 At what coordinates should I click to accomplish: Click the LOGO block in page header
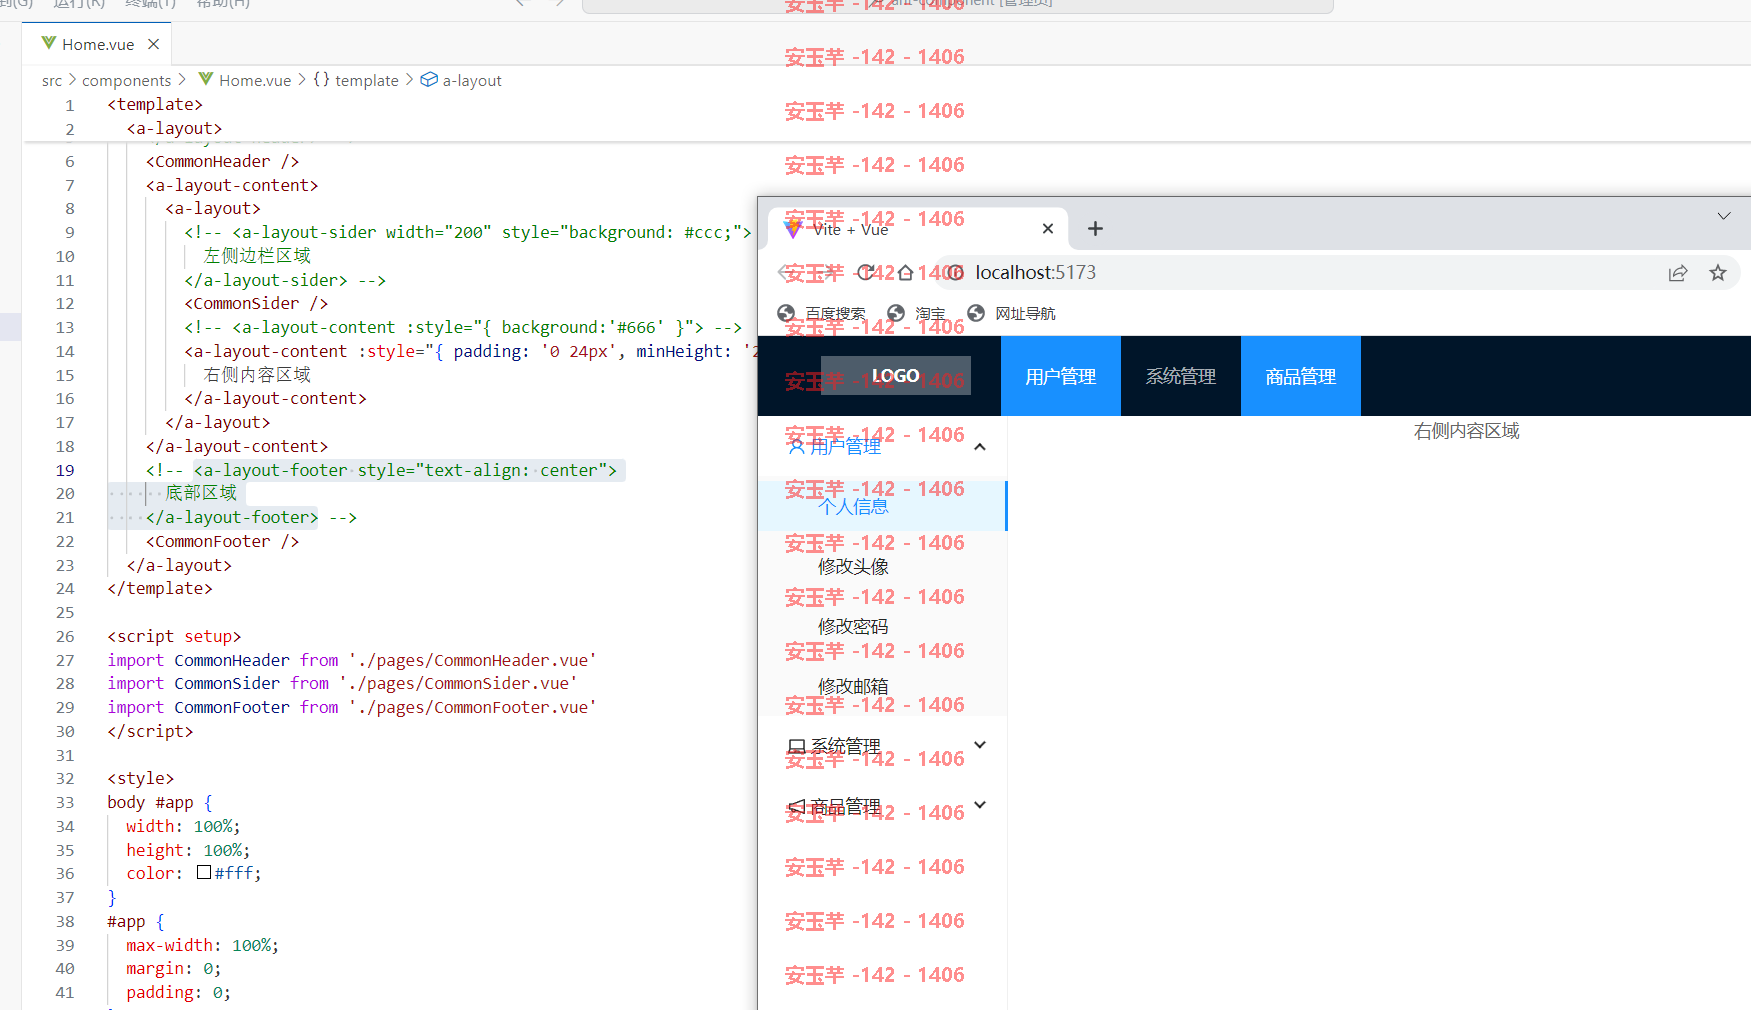pyautogui.click(x=895, y=376)
